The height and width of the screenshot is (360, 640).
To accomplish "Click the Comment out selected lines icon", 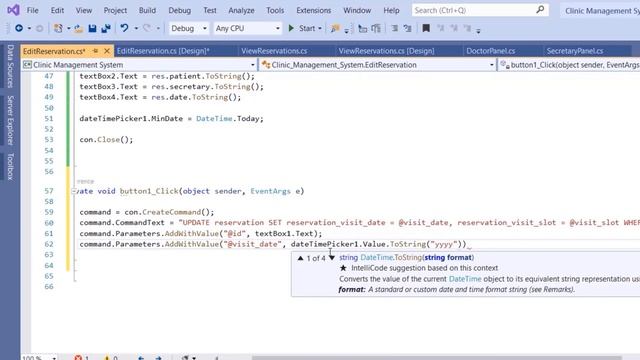I will point(394,28).
